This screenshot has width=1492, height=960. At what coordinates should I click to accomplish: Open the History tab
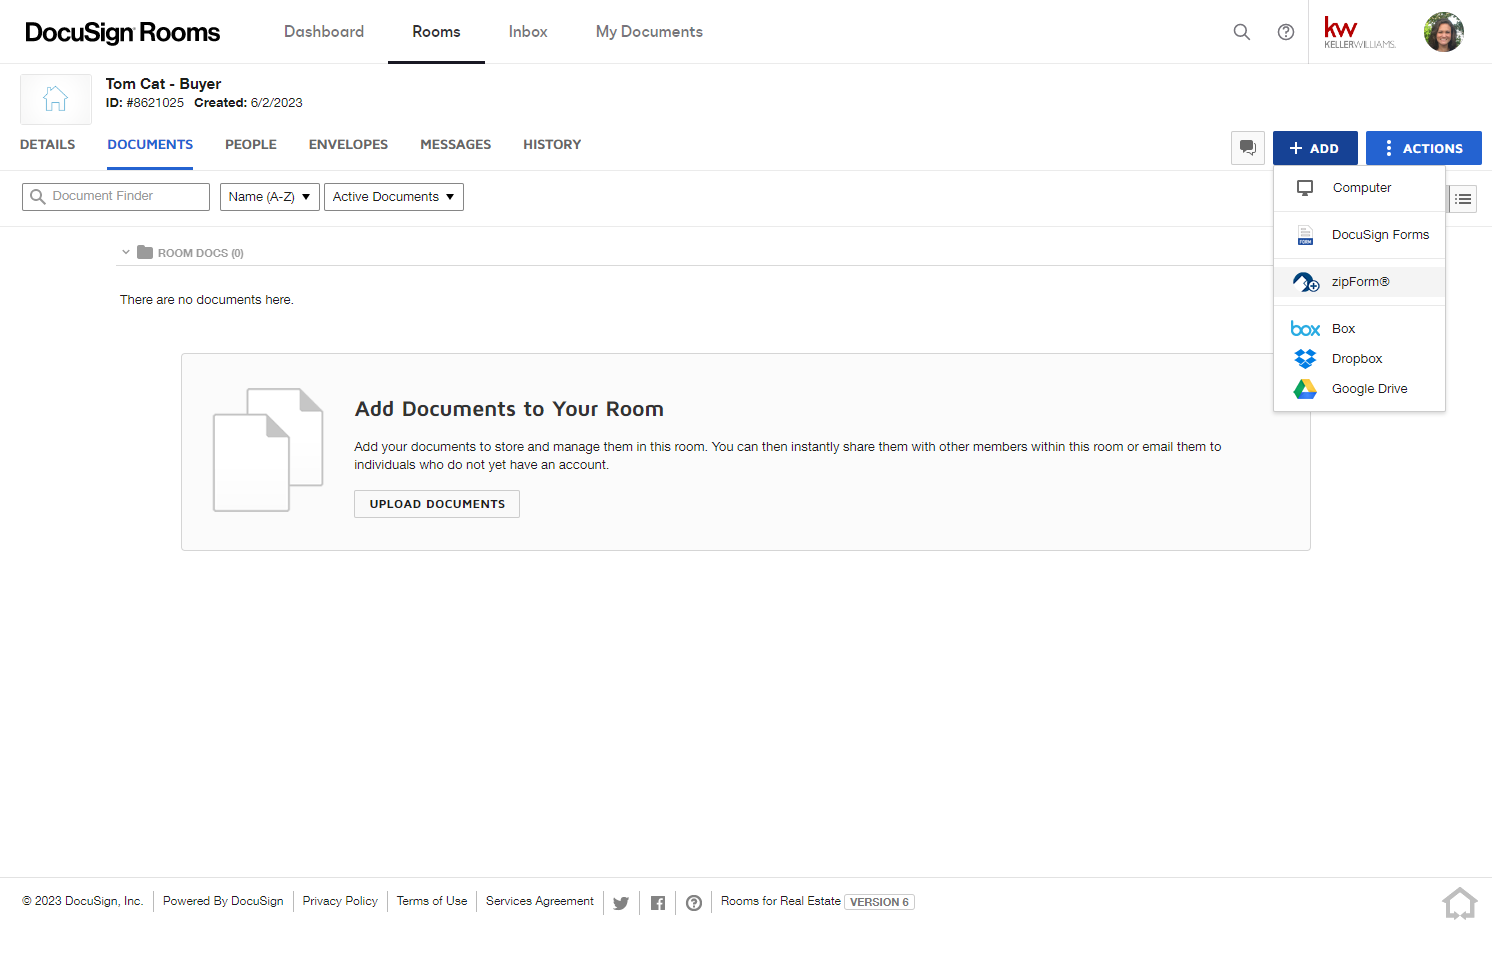tap(552, 145)
